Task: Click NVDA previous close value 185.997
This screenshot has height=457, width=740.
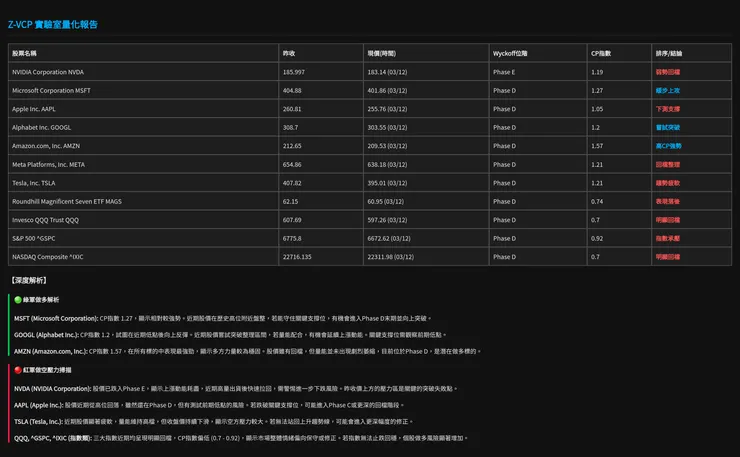Action: (x=294, y=72)
